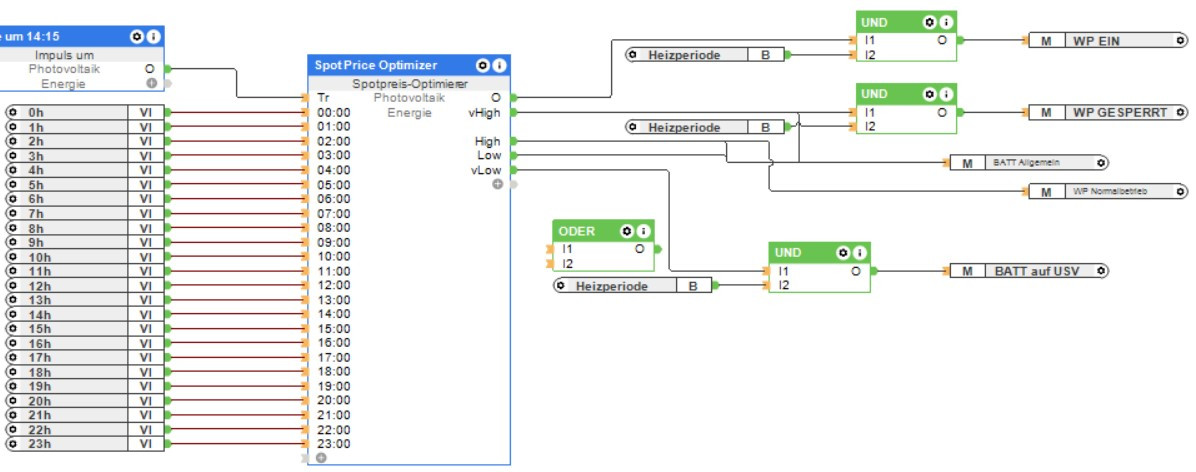Click gear icon on WP GESPERRT marker

[1179, 112]
